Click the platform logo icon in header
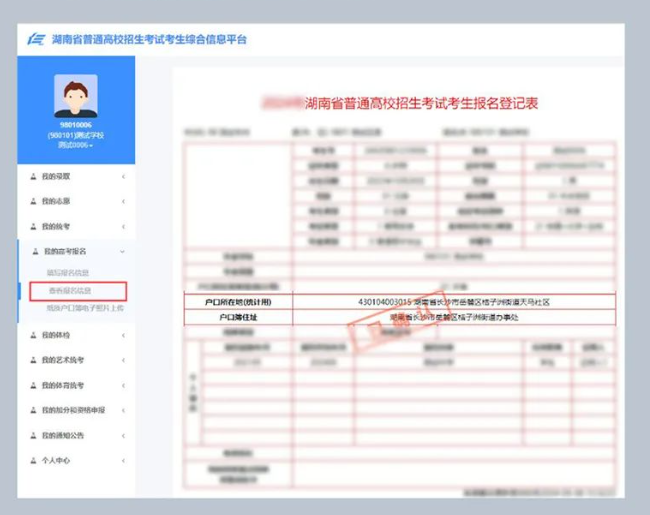 [x=37, y=40]
